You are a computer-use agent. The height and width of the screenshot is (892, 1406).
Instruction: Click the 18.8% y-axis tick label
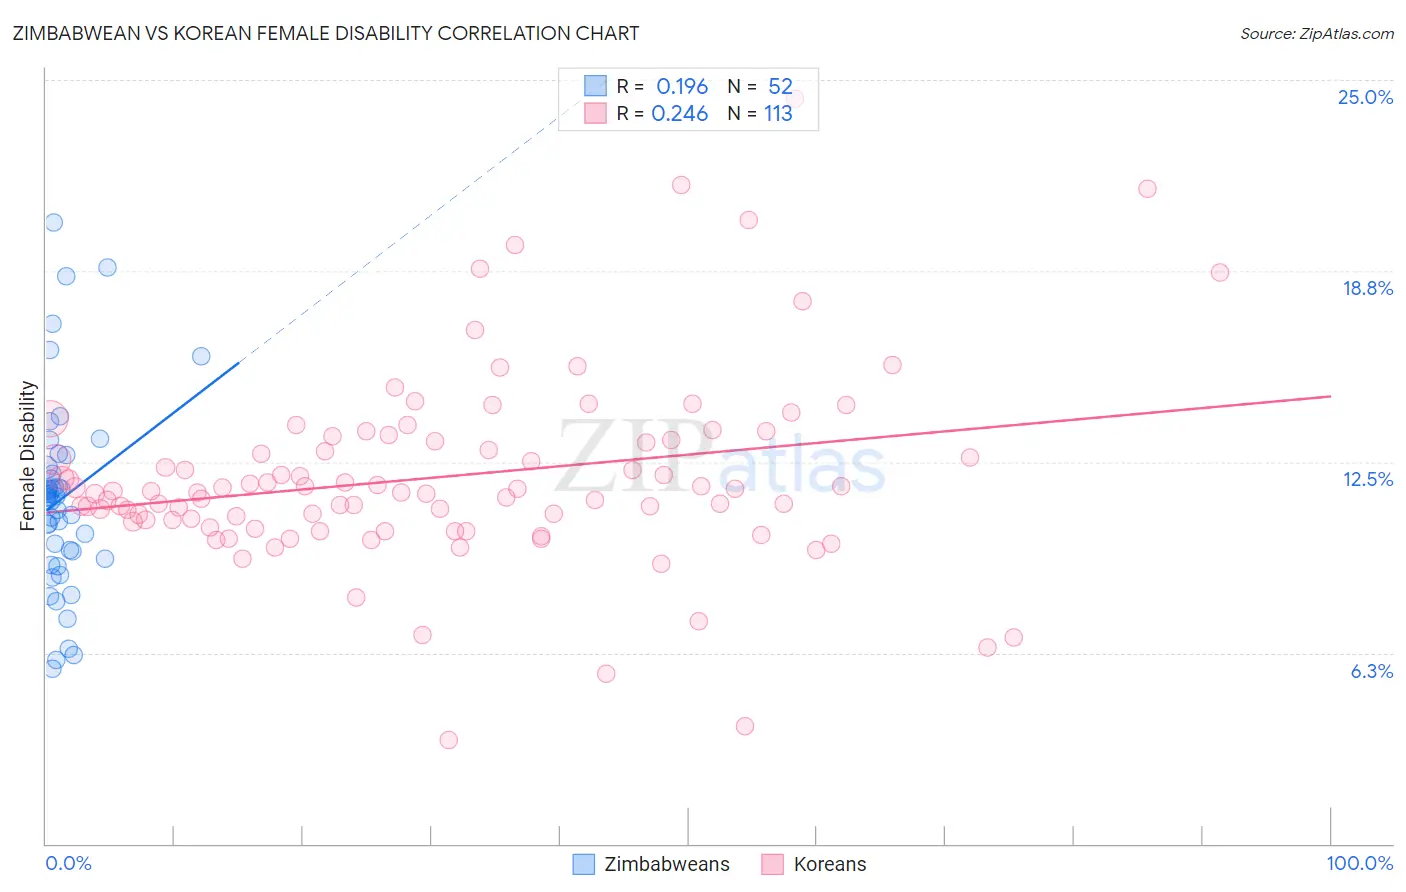click(1367, 288)
